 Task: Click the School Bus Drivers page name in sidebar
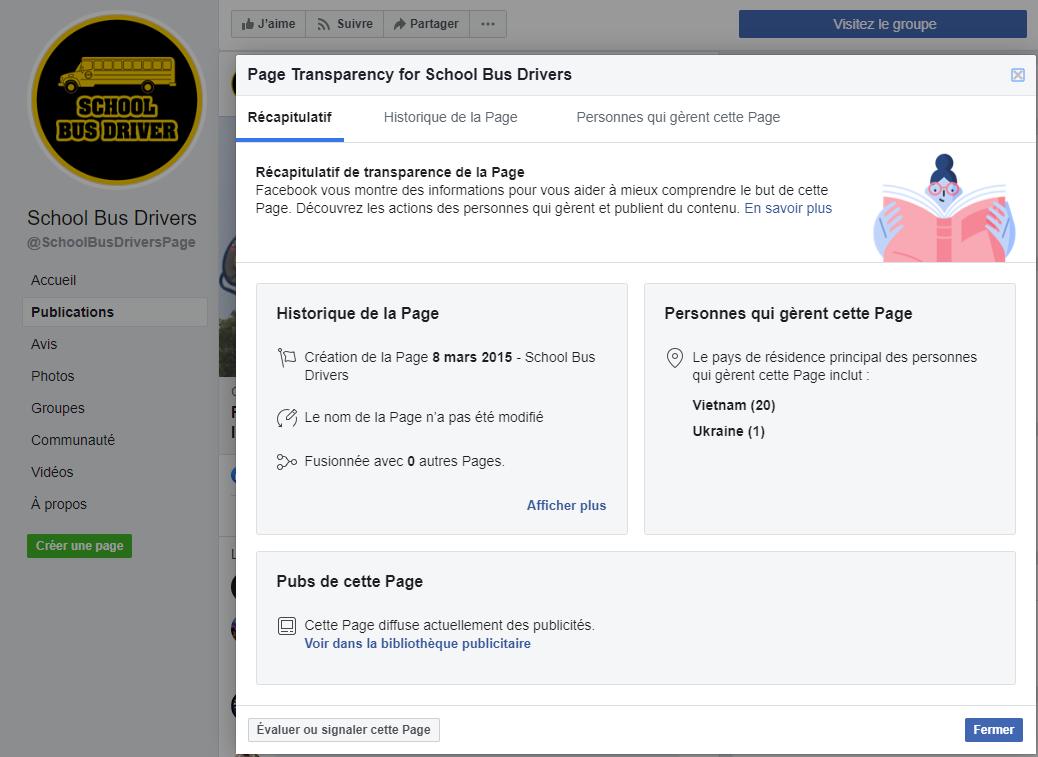pyautogui.click(x=112, y=218)
